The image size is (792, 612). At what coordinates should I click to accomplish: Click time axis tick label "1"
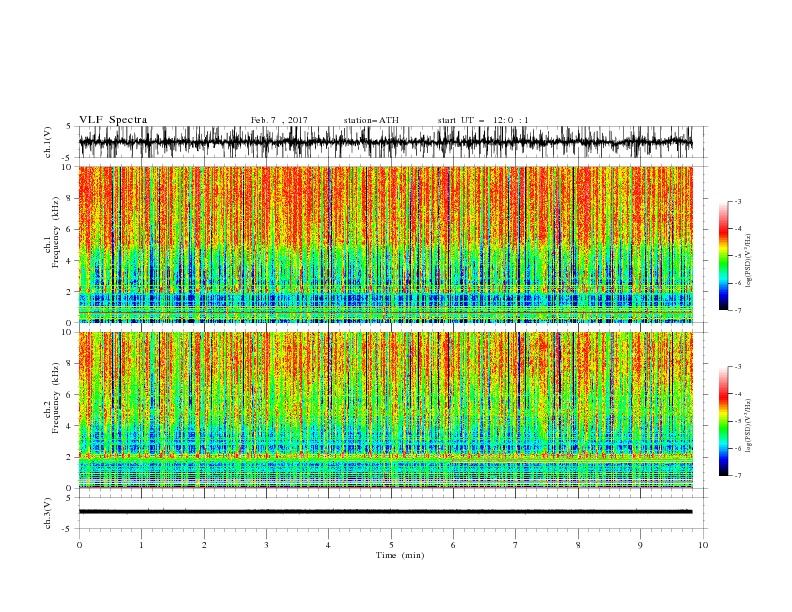tap(141, 545)
